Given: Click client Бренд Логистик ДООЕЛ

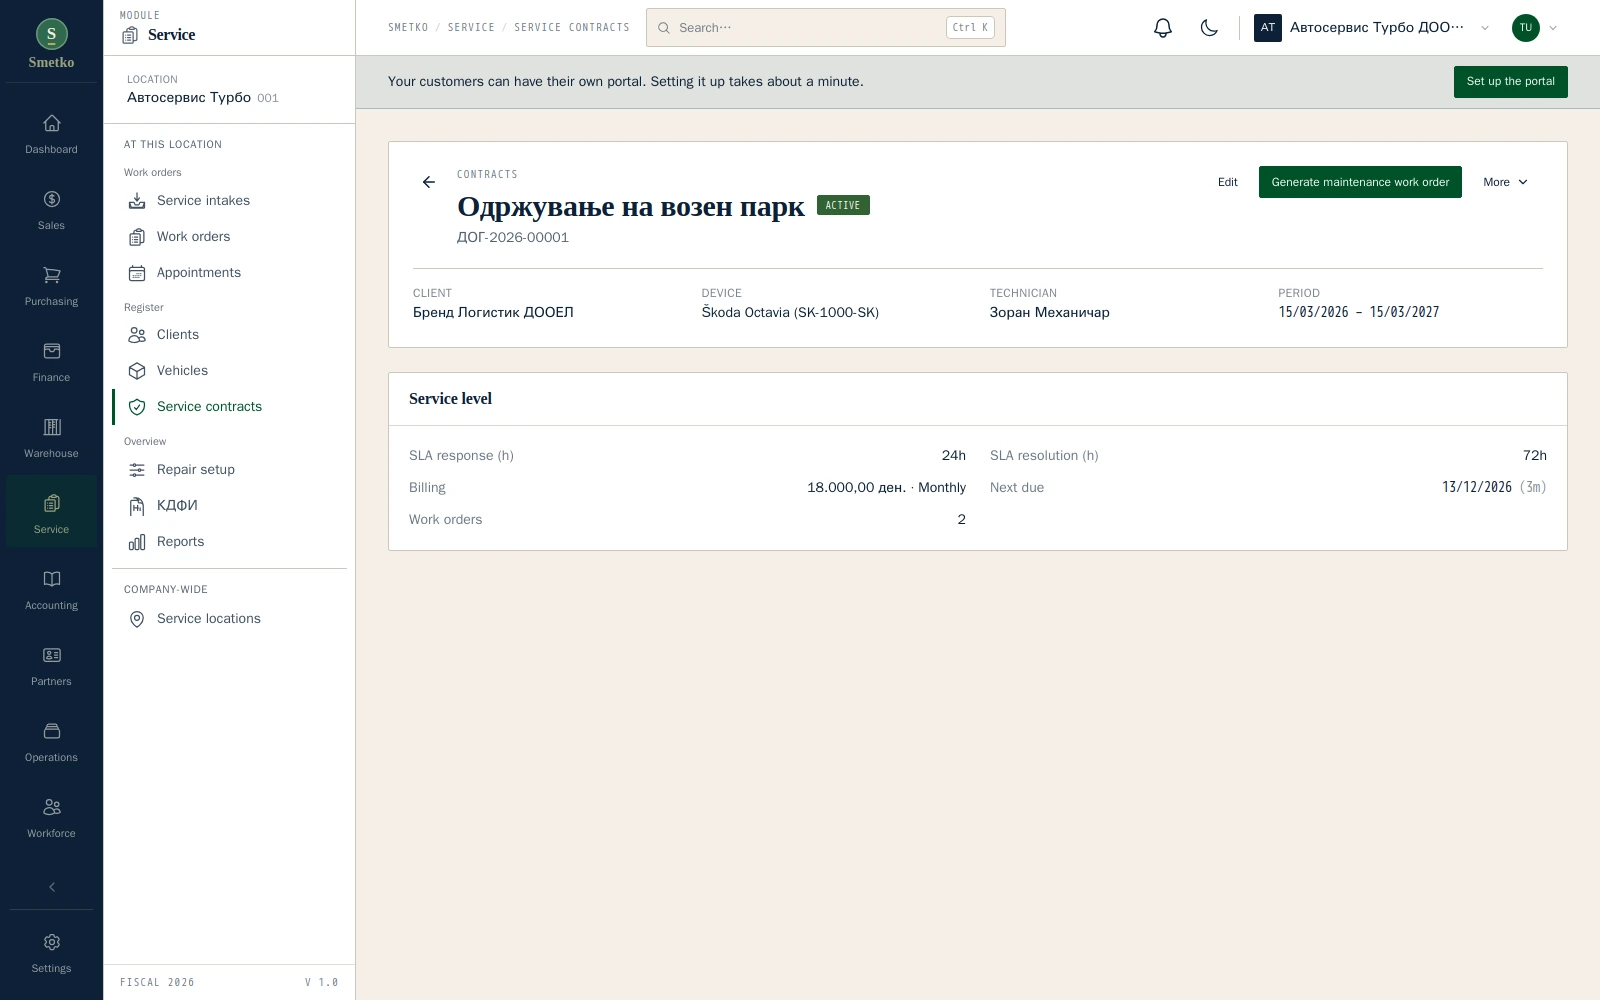Looking at the screenshot, I should tap(493, 313).
